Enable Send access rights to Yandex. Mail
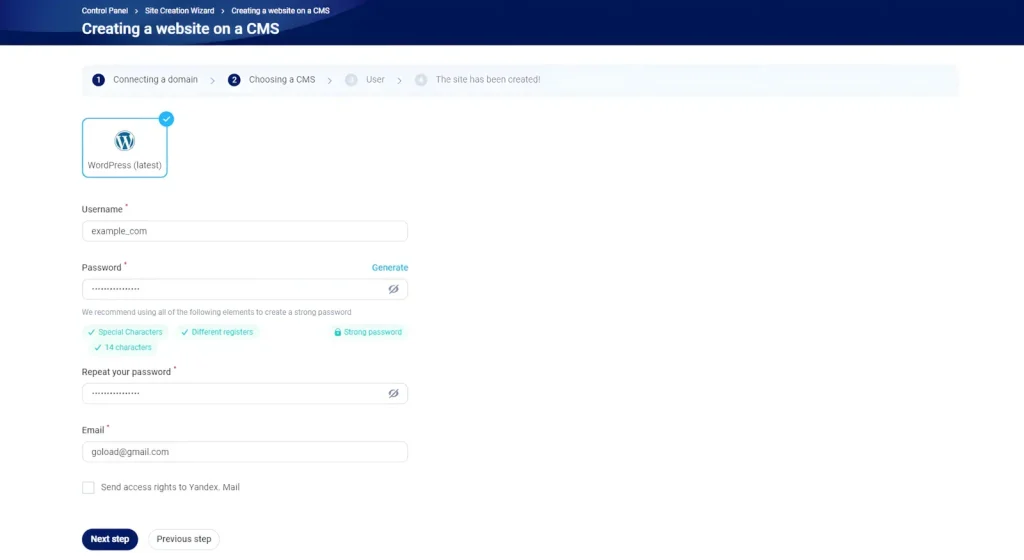The height and width of the screenshot is (560, 1024). [x=88, y=488]
